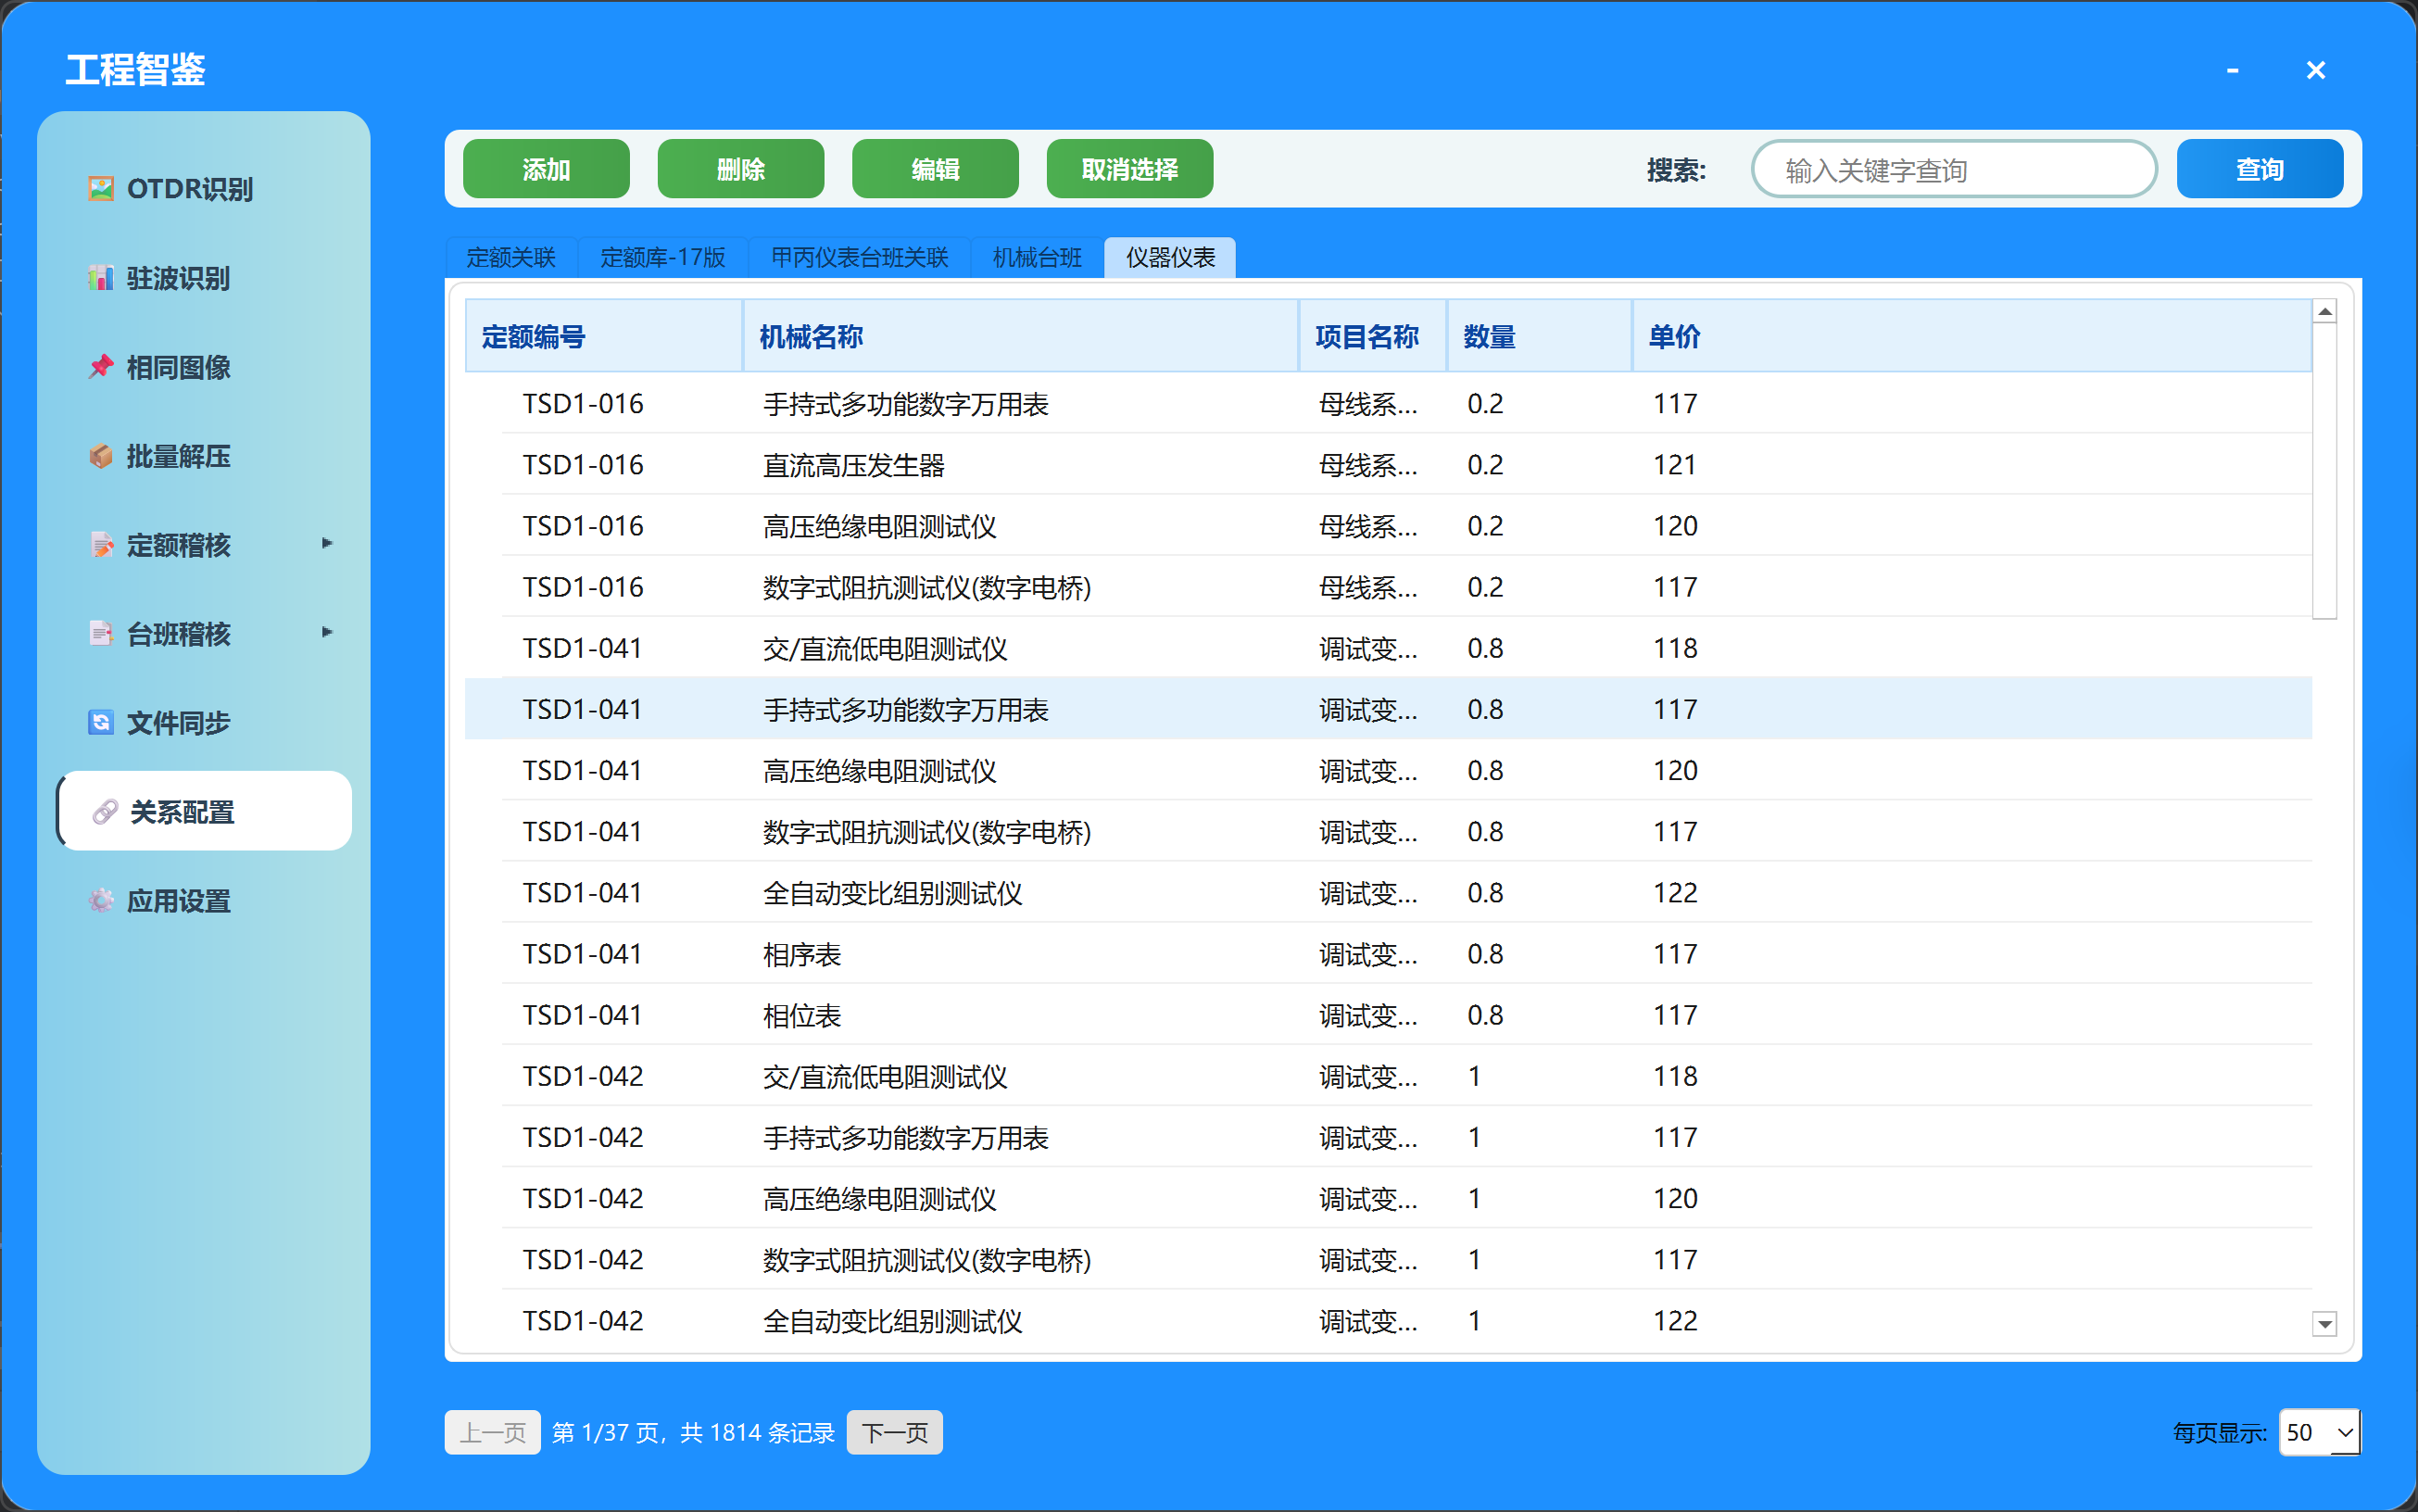
Task: Go to next page with 下一页
Action: 894,1433
